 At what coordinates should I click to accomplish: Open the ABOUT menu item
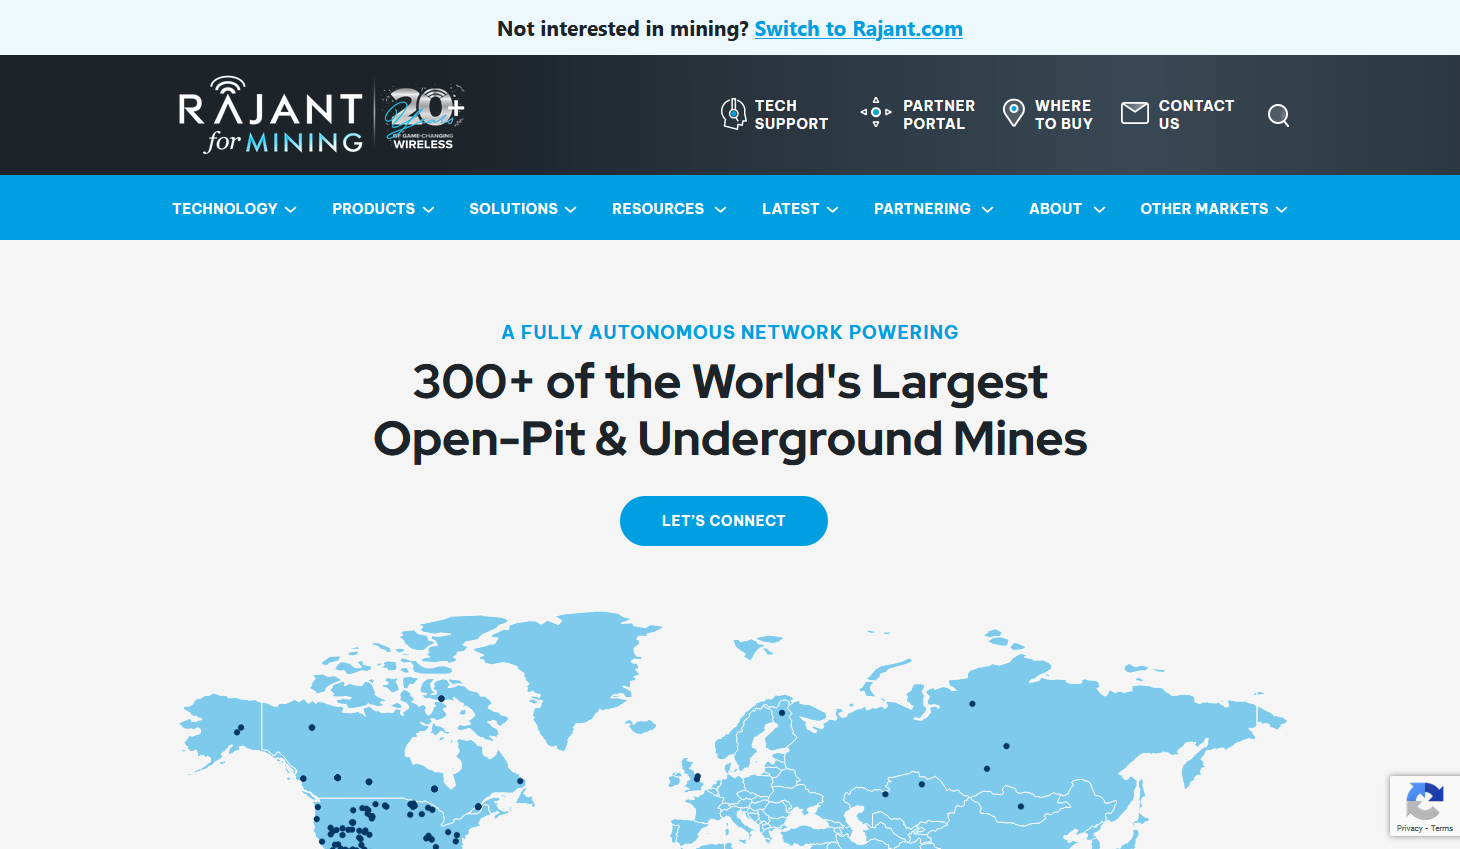click(1055, 208)
